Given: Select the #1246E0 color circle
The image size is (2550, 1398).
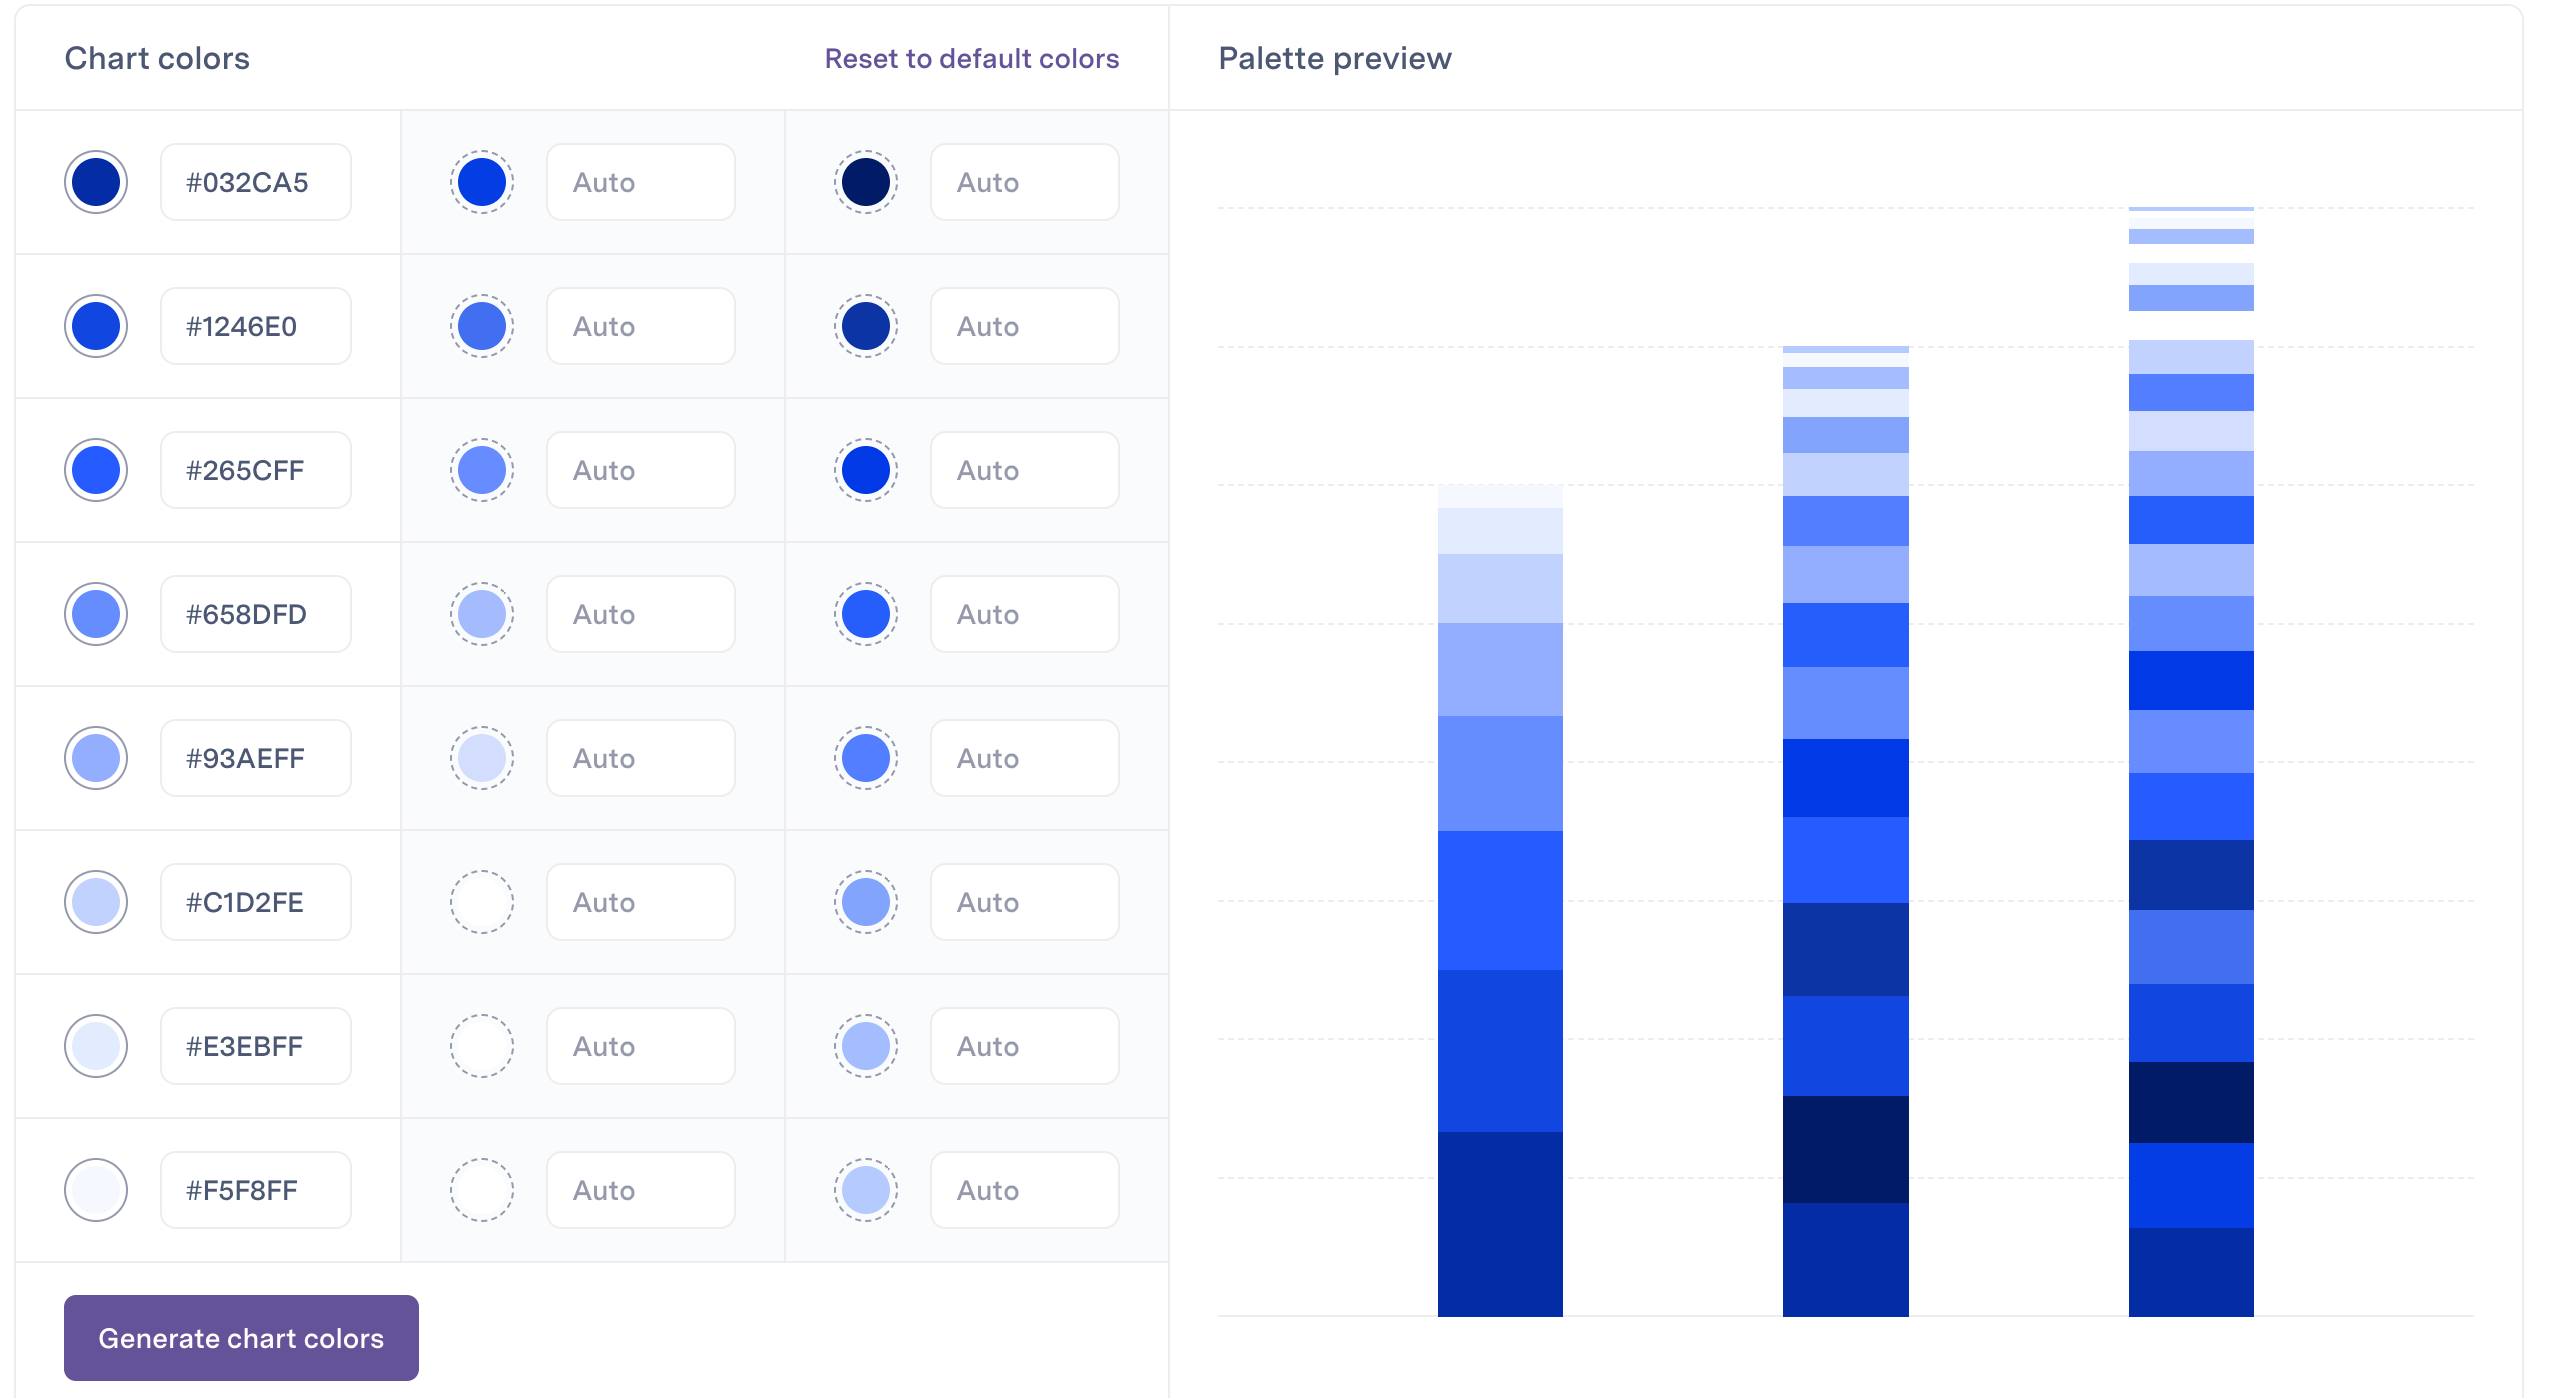Looking at the screenshot, I should point(95,326).
